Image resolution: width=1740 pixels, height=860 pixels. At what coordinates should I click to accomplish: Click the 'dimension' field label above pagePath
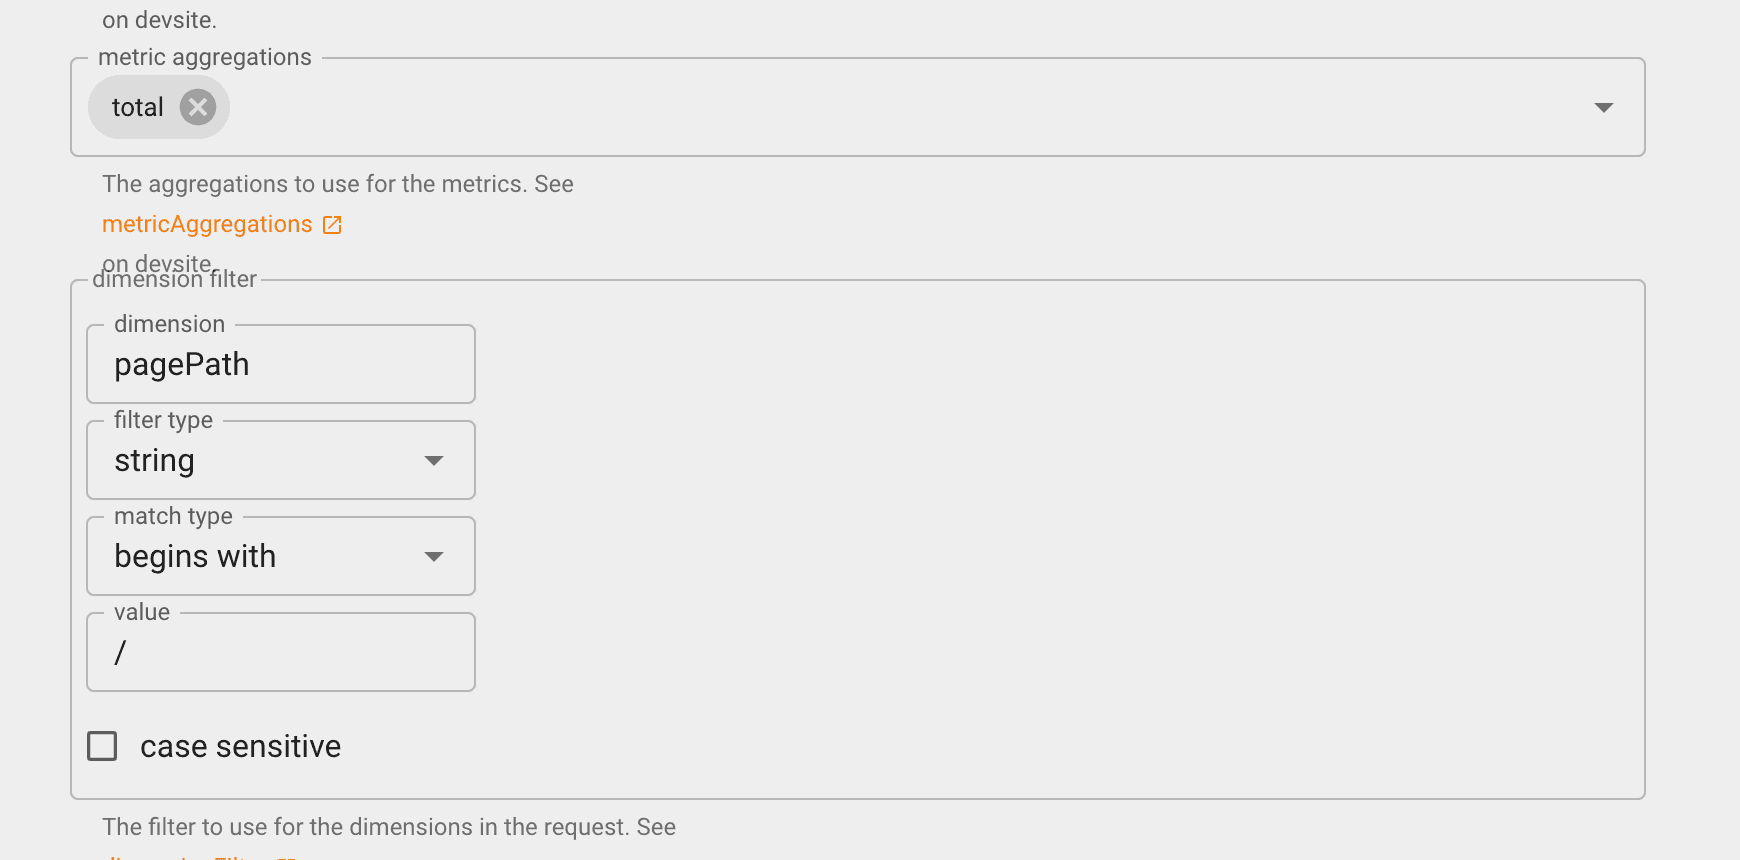[169, 324]
